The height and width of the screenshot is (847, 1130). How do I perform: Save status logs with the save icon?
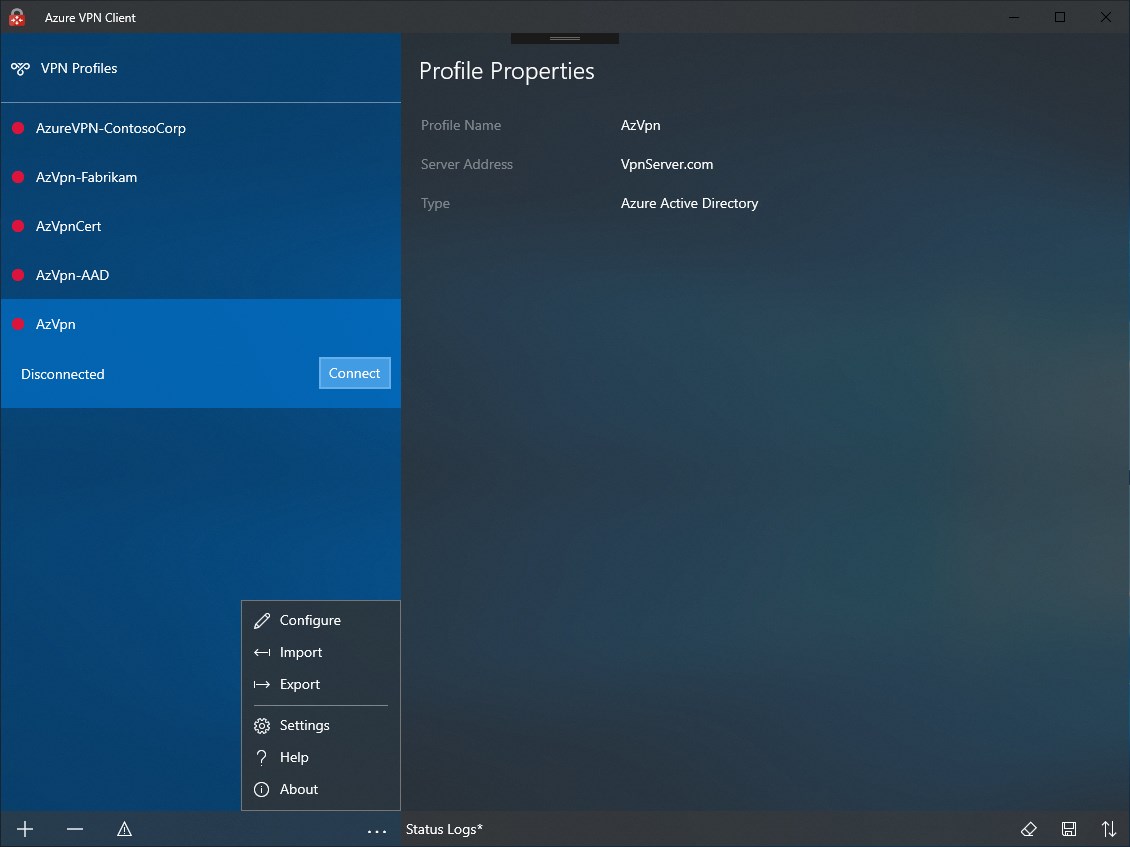click(1068, 829)
